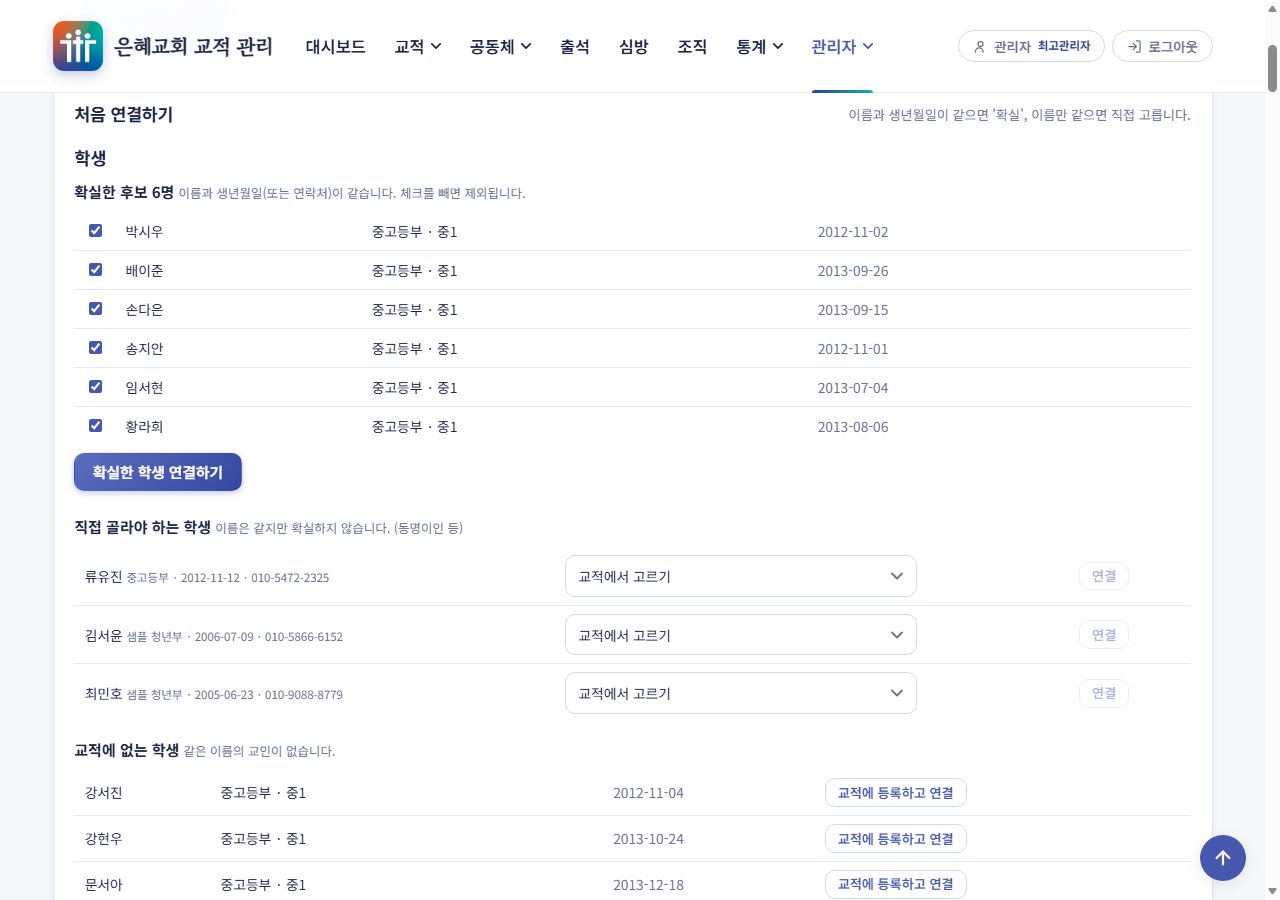Click the name 문서아
This screenshot has height=900, width=1280.
[104, 885]
